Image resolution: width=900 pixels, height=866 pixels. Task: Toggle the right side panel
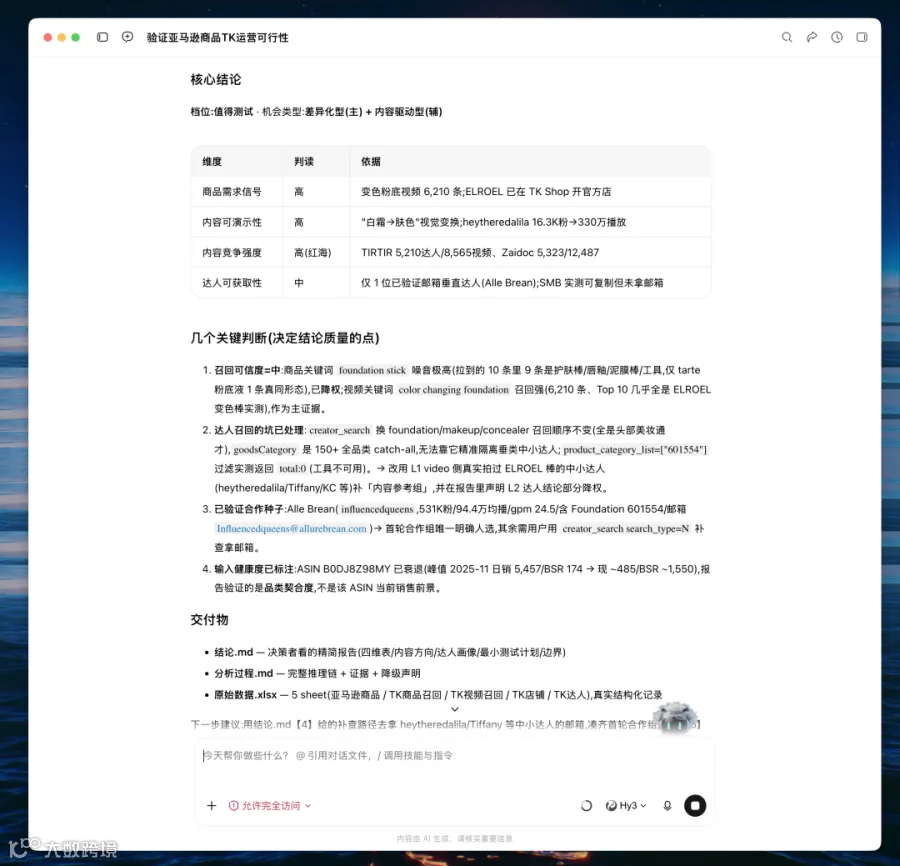coord(862,37)
